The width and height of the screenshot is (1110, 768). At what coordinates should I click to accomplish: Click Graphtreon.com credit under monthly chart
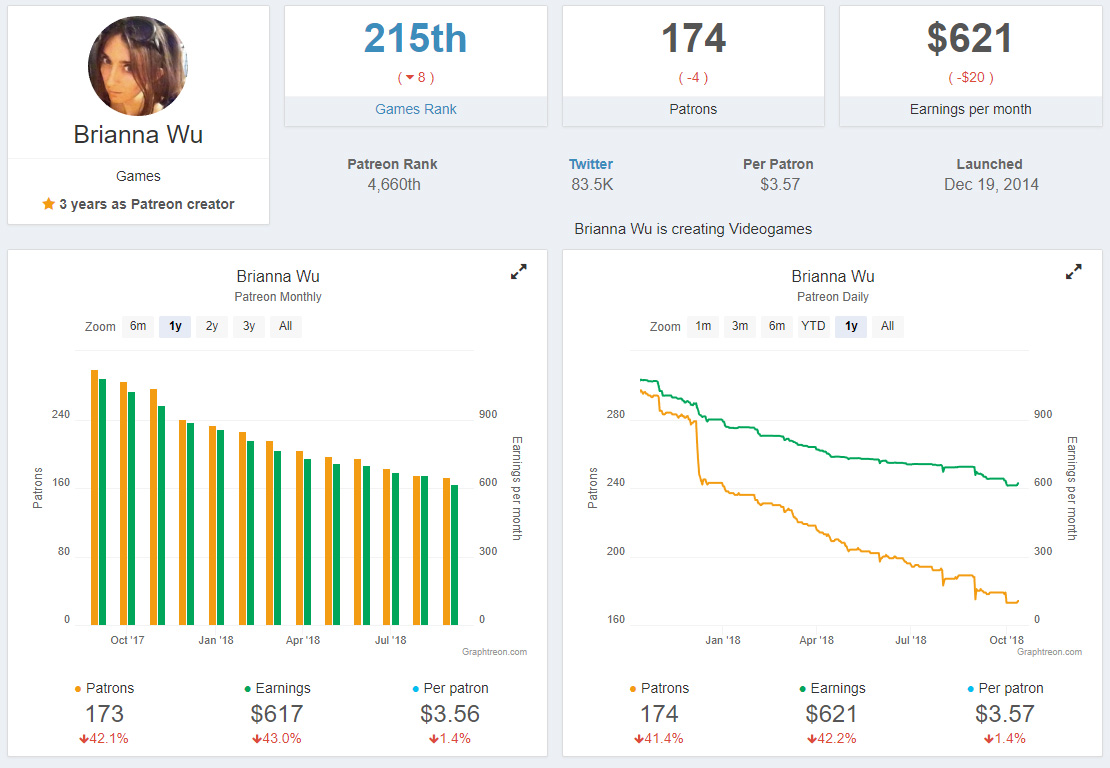(494, 652)
